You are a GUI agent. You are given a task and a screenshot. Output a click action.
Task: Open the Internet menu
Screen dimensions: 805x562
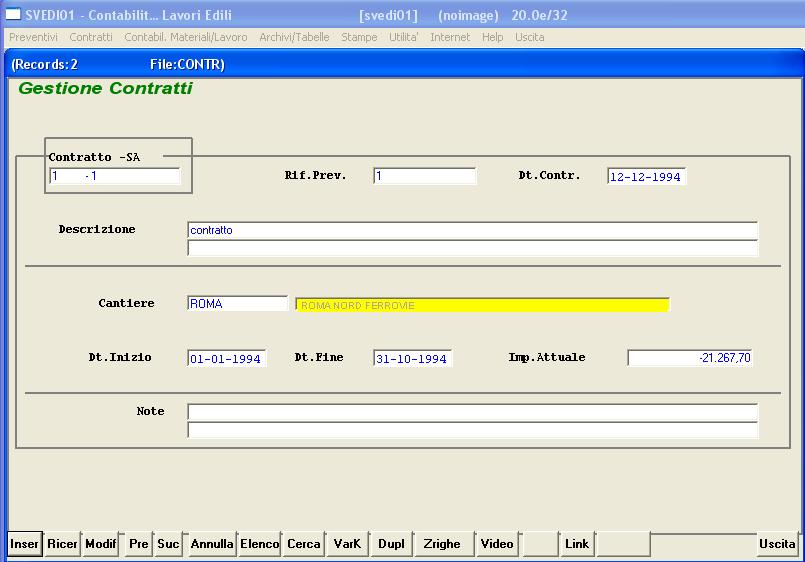tap(450, 37)
